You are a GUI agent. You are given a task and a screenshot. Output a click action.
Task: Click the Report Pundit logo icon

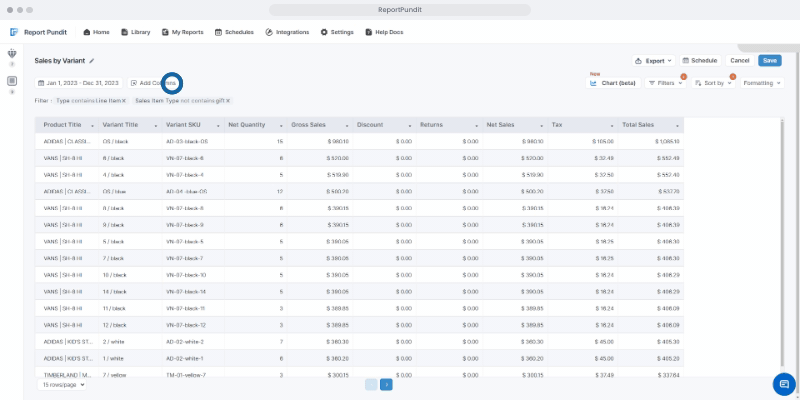coord(14,32)
